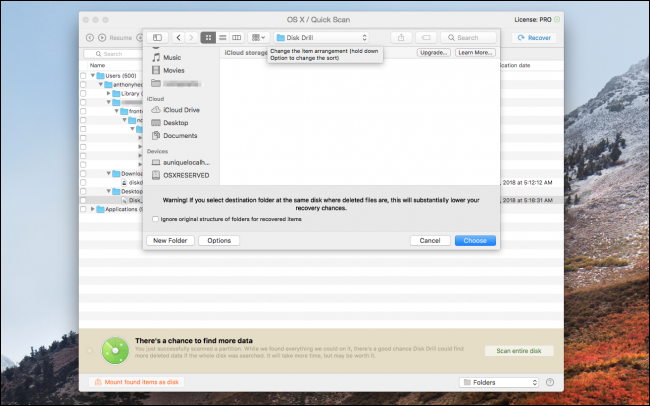The height and width of the screenshot is (406, 650).
Task: Open the item arrangement dropdown
Action: click(x=259, y=38)
